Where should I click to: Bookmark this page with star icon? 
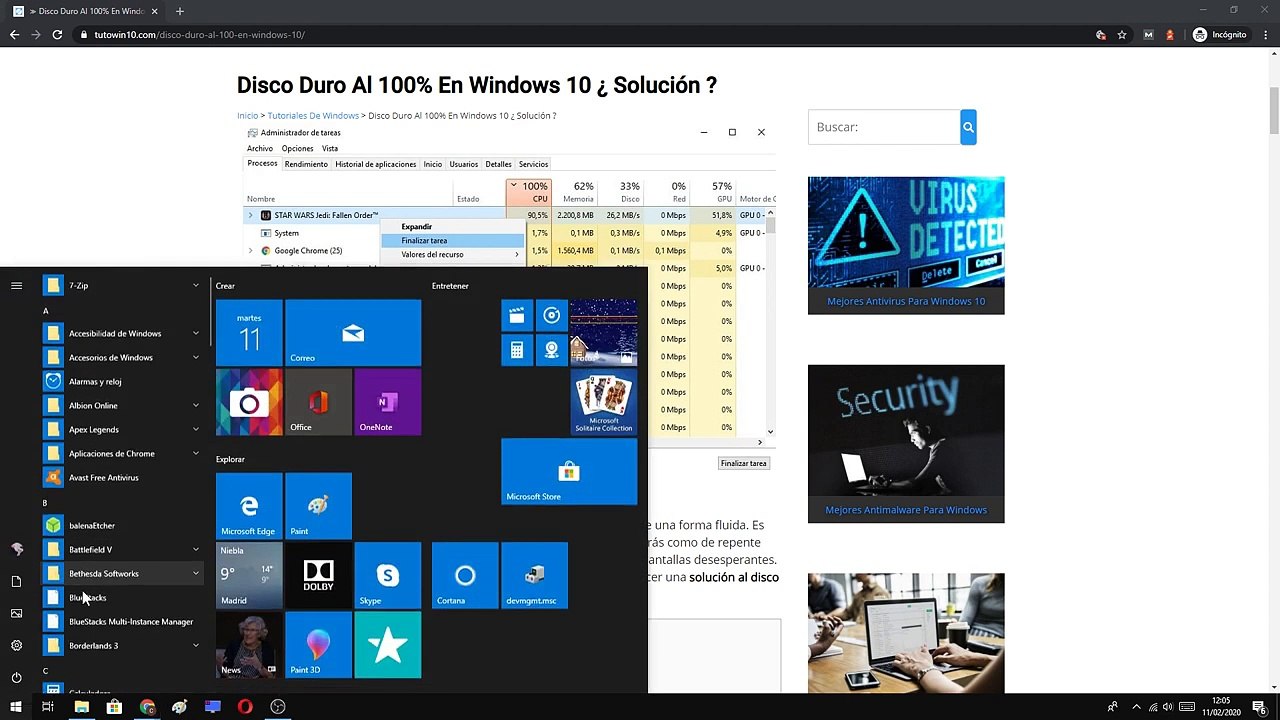coord(1122,35)
